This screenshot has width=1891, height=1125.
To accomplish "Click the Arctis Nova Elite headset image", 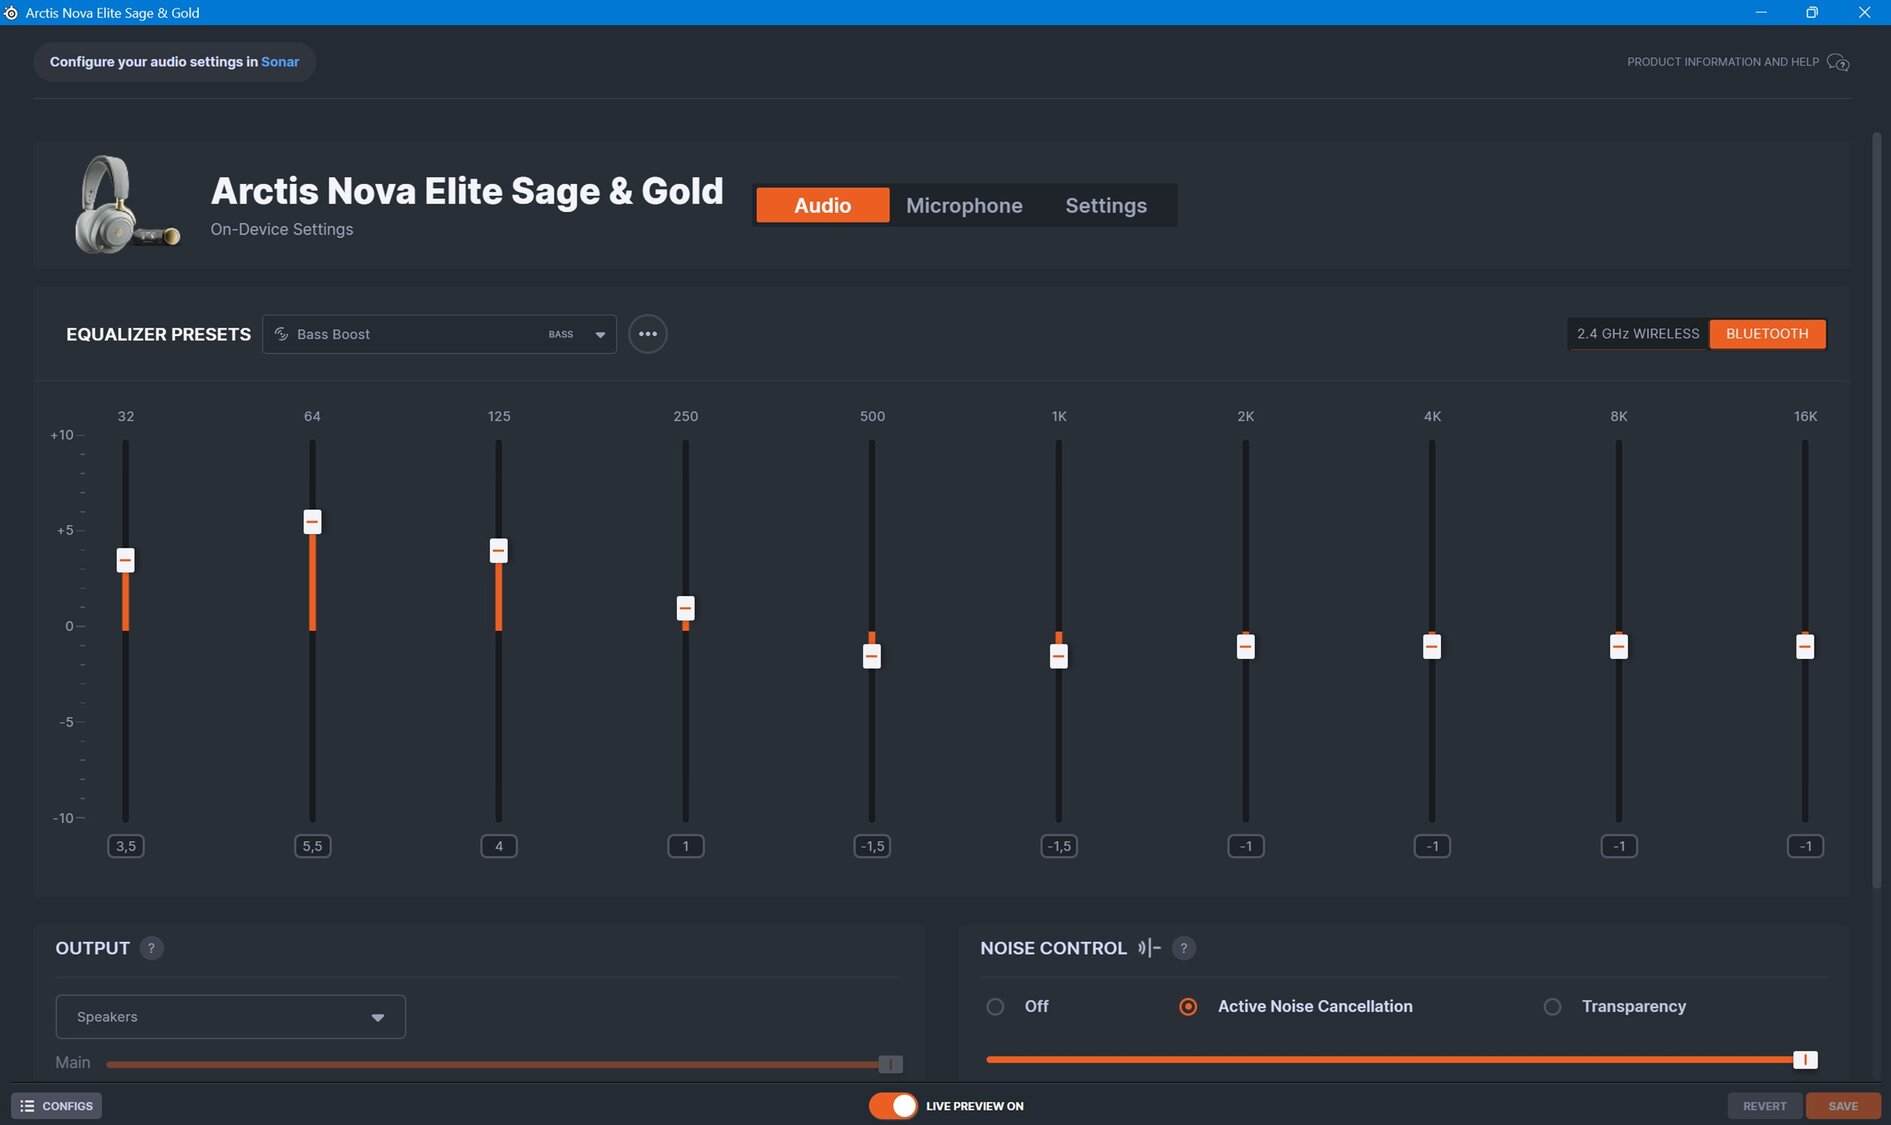I will pos(124,205).
